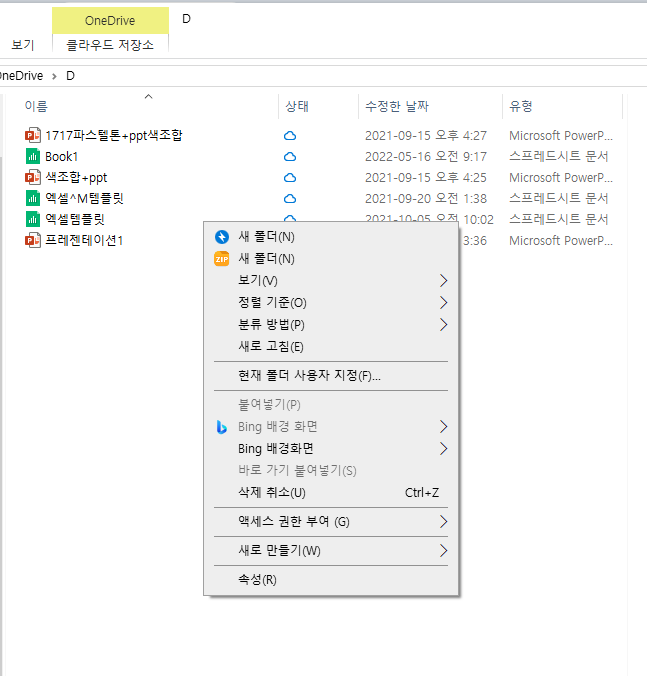Expand arrow next to 정렬 기준(O)

pyautogui.click(x=444, y=303)
